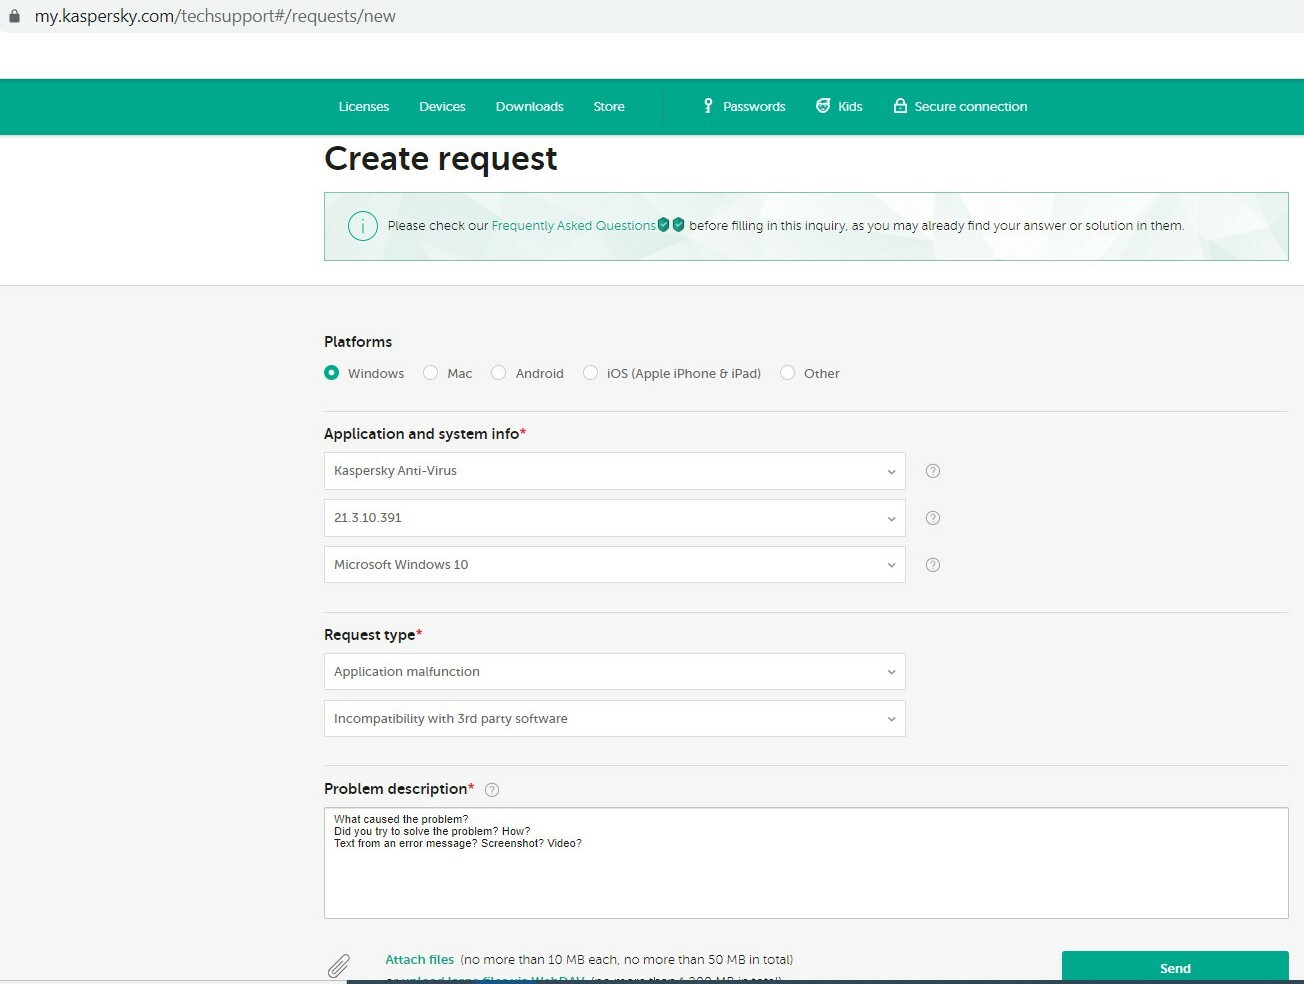Click the Send button
Image resolution: width=1304 pixels, height=984 pixels.
(1175, 967)
